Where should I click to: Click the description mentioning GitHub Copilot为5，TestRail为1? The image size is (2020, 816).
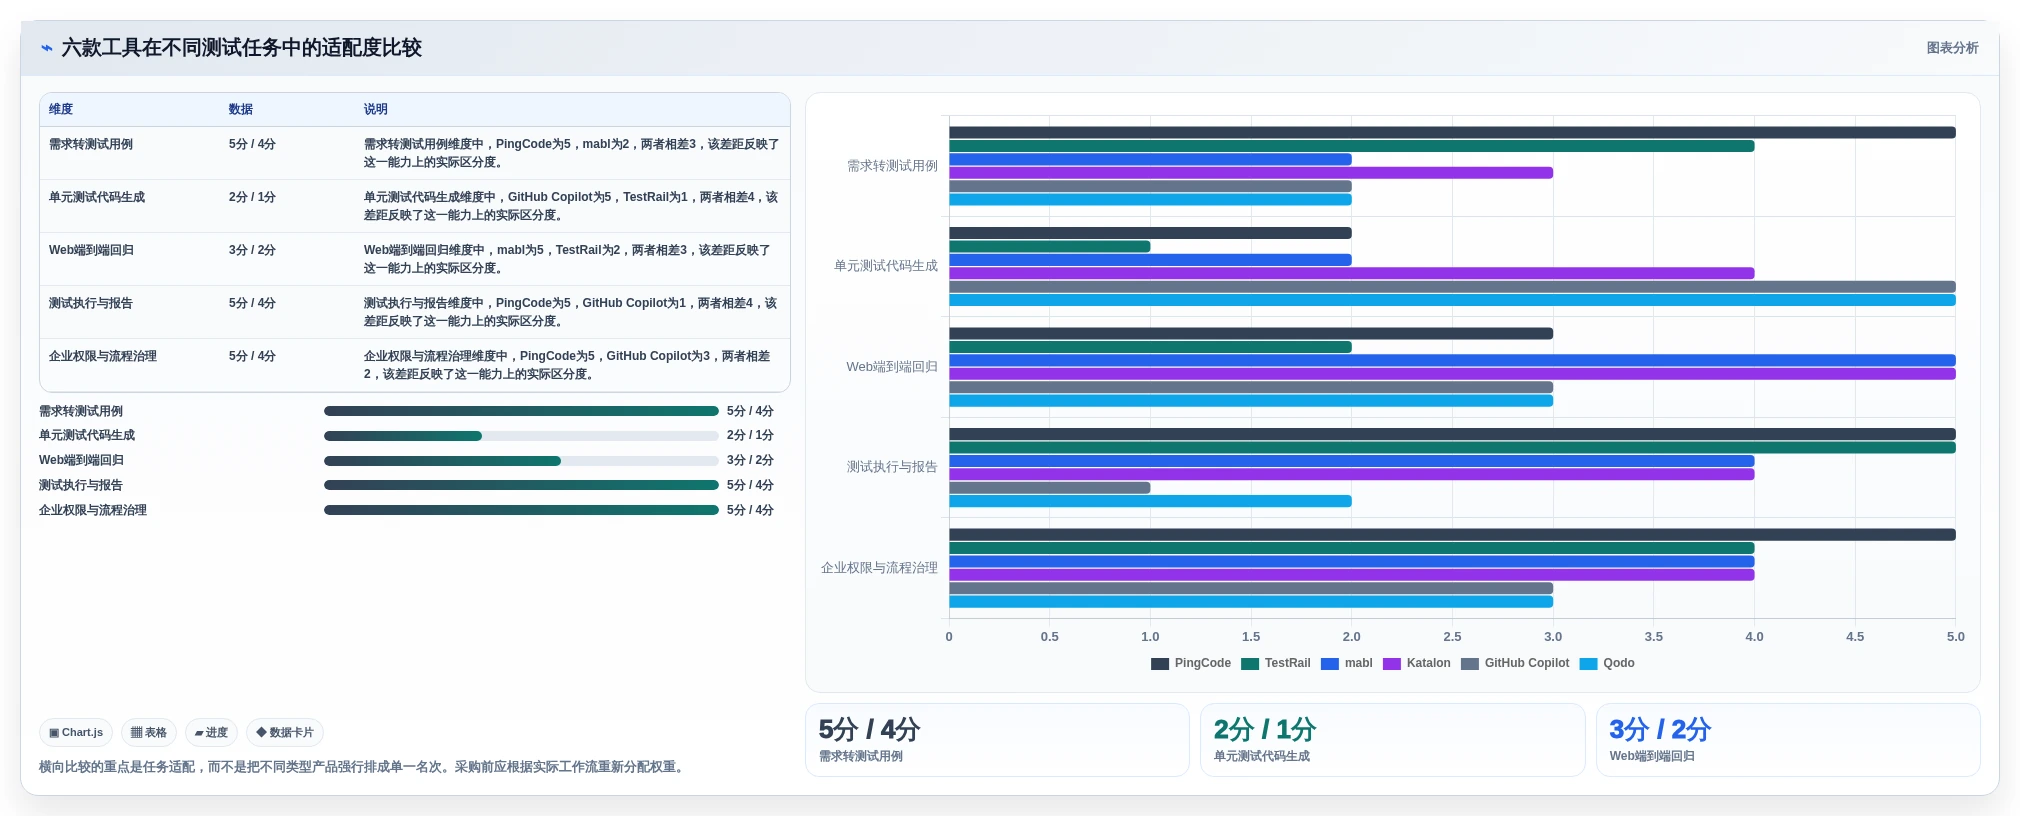tap(572, 206)
